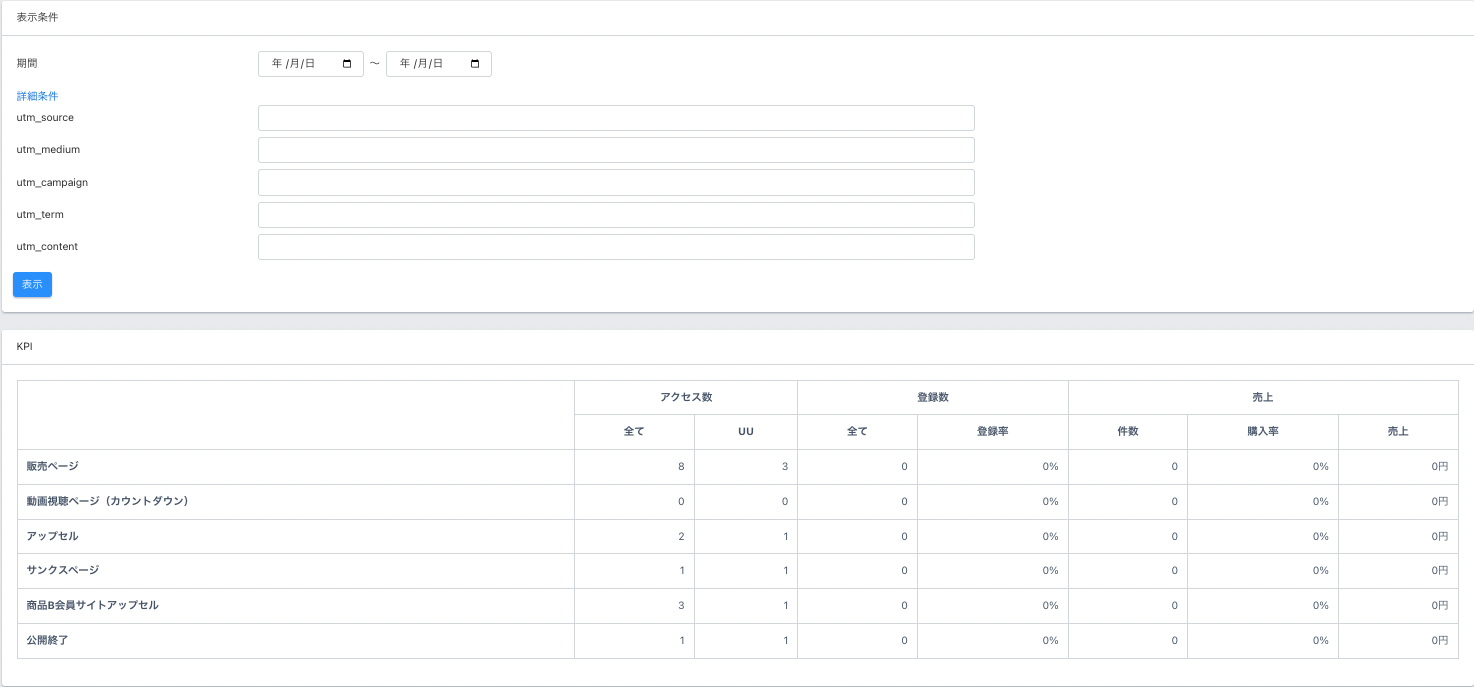Select the 動画視聴ページ（カウントダウン） row
The width and height of the screenshot is (1474, 687).
[x=107, y=501]
